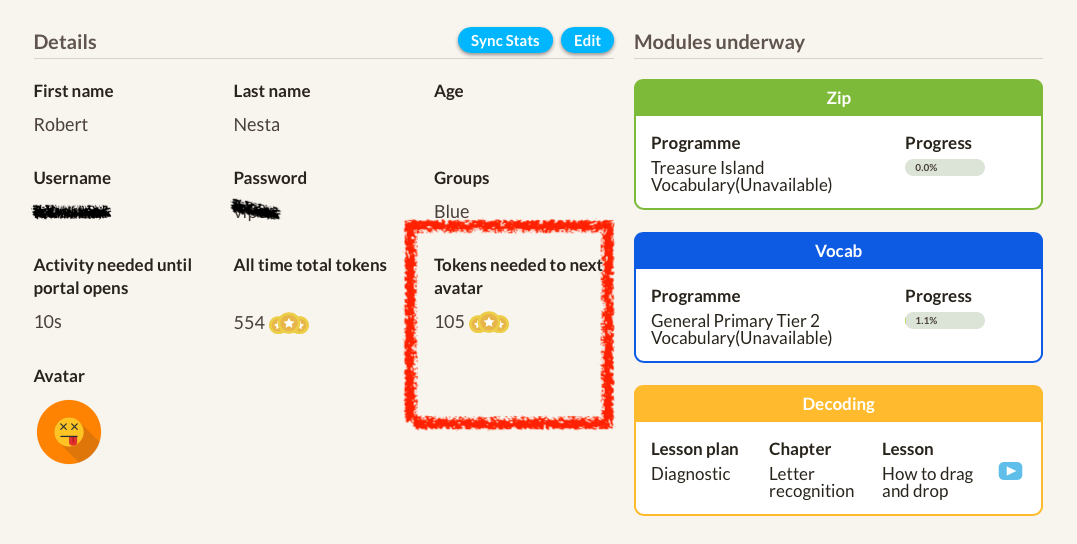Select the yellow Decoding module header
Screen dimensions: 1077x544
tap(838, 404)
